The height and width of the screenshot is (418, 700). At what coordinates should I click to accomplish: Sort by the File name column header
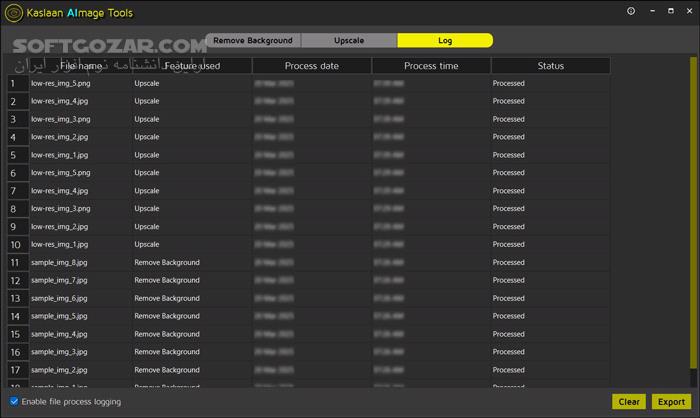click(81, 66)
